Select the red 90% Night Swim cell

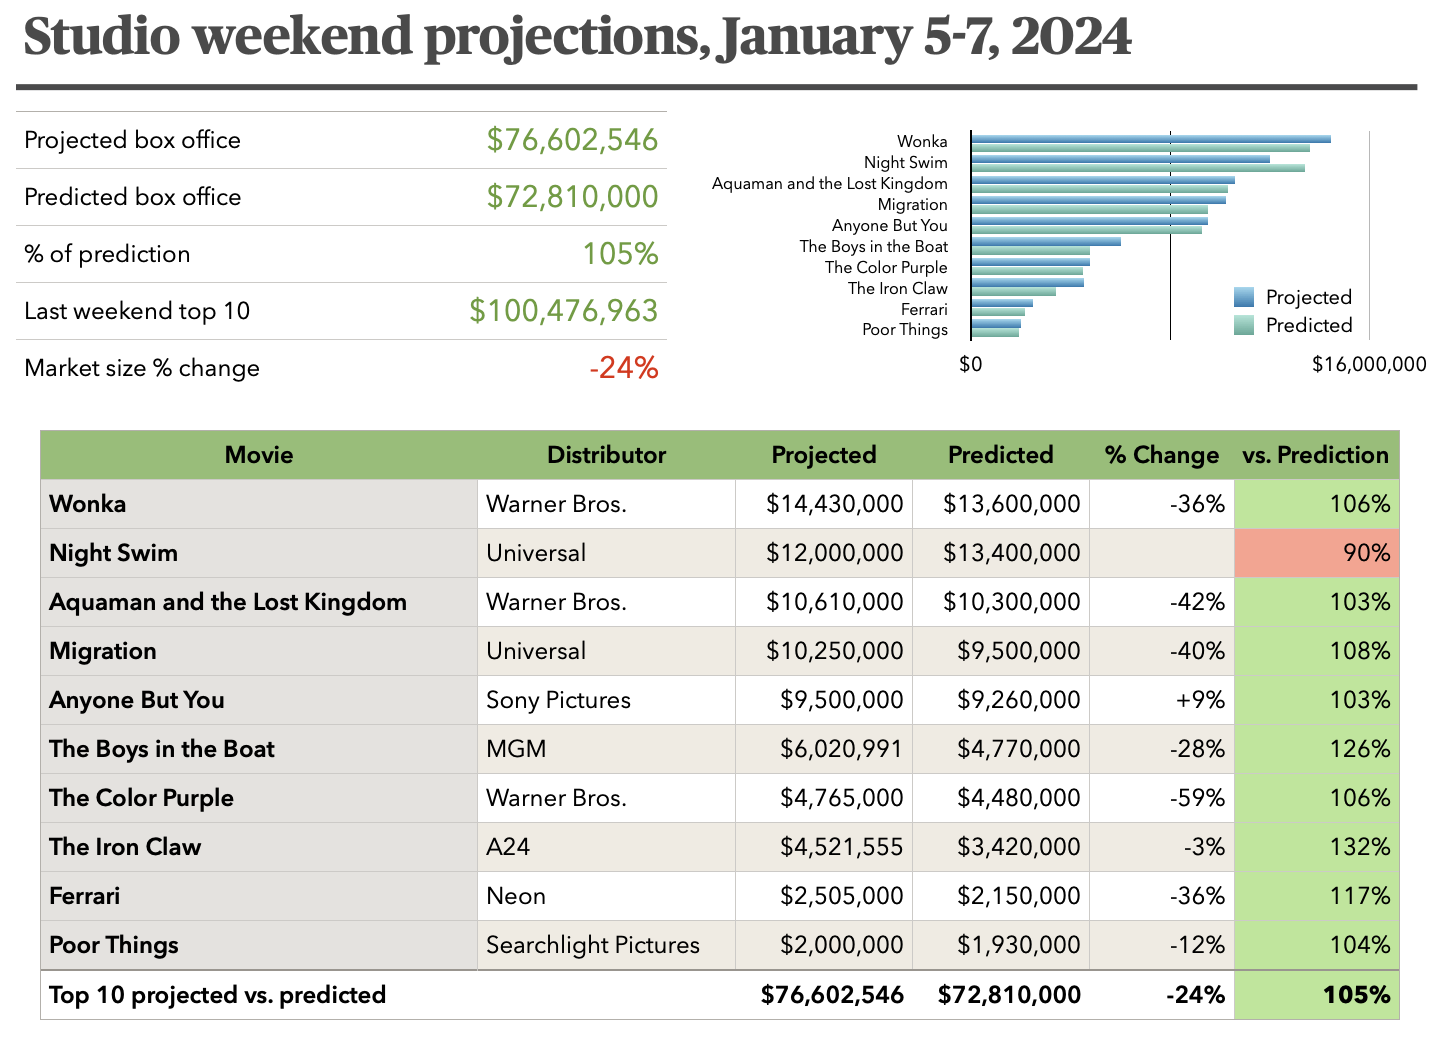click(1317, 553)
